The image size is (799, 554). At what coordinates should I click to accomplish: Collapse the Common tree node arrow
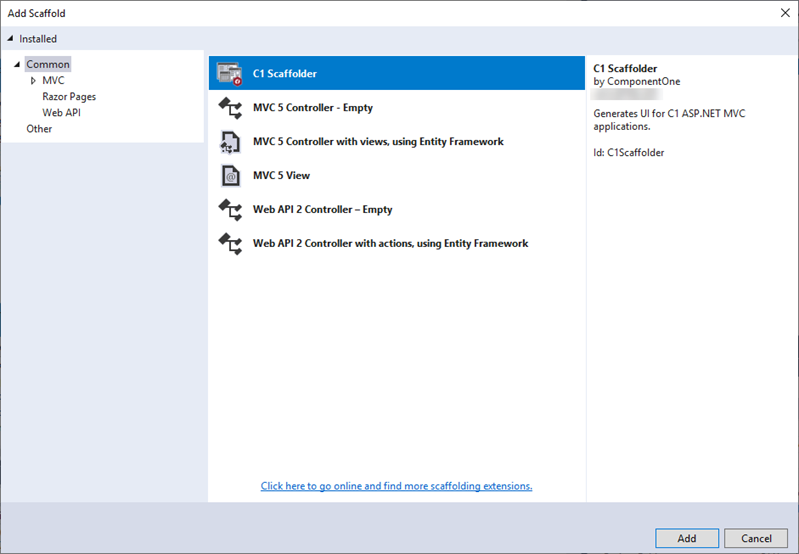click(17, 65)
